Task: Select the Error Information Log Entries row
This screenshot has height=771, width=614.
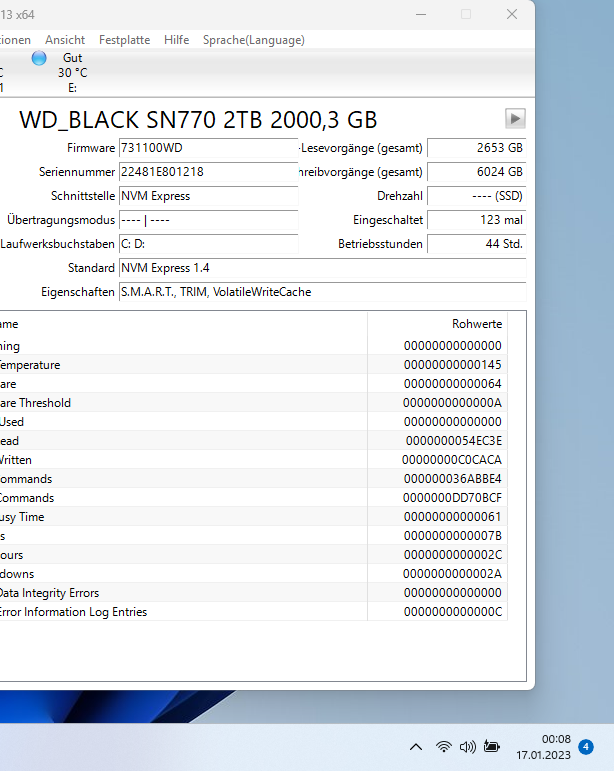Action: [x=254, y=612]
